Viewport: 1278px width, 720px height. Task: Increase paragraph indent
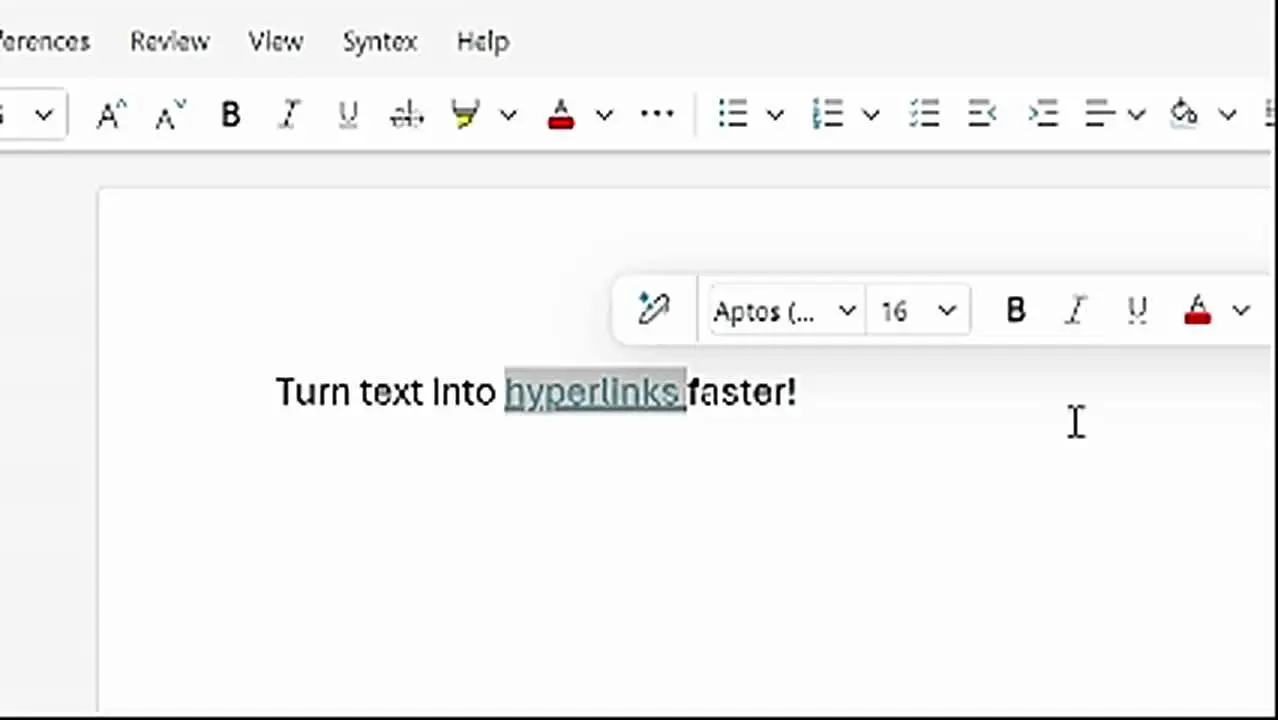(x=1043, y=114)
